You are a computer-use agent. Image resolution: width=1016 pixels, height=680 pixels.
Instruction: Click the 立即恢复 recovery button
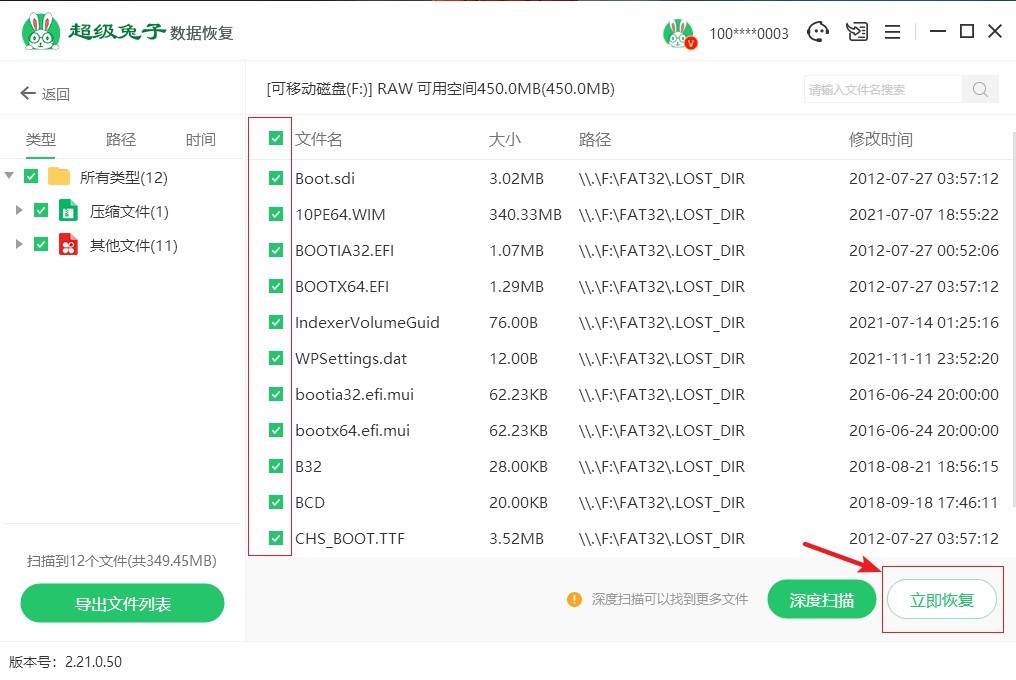point(941,598)
